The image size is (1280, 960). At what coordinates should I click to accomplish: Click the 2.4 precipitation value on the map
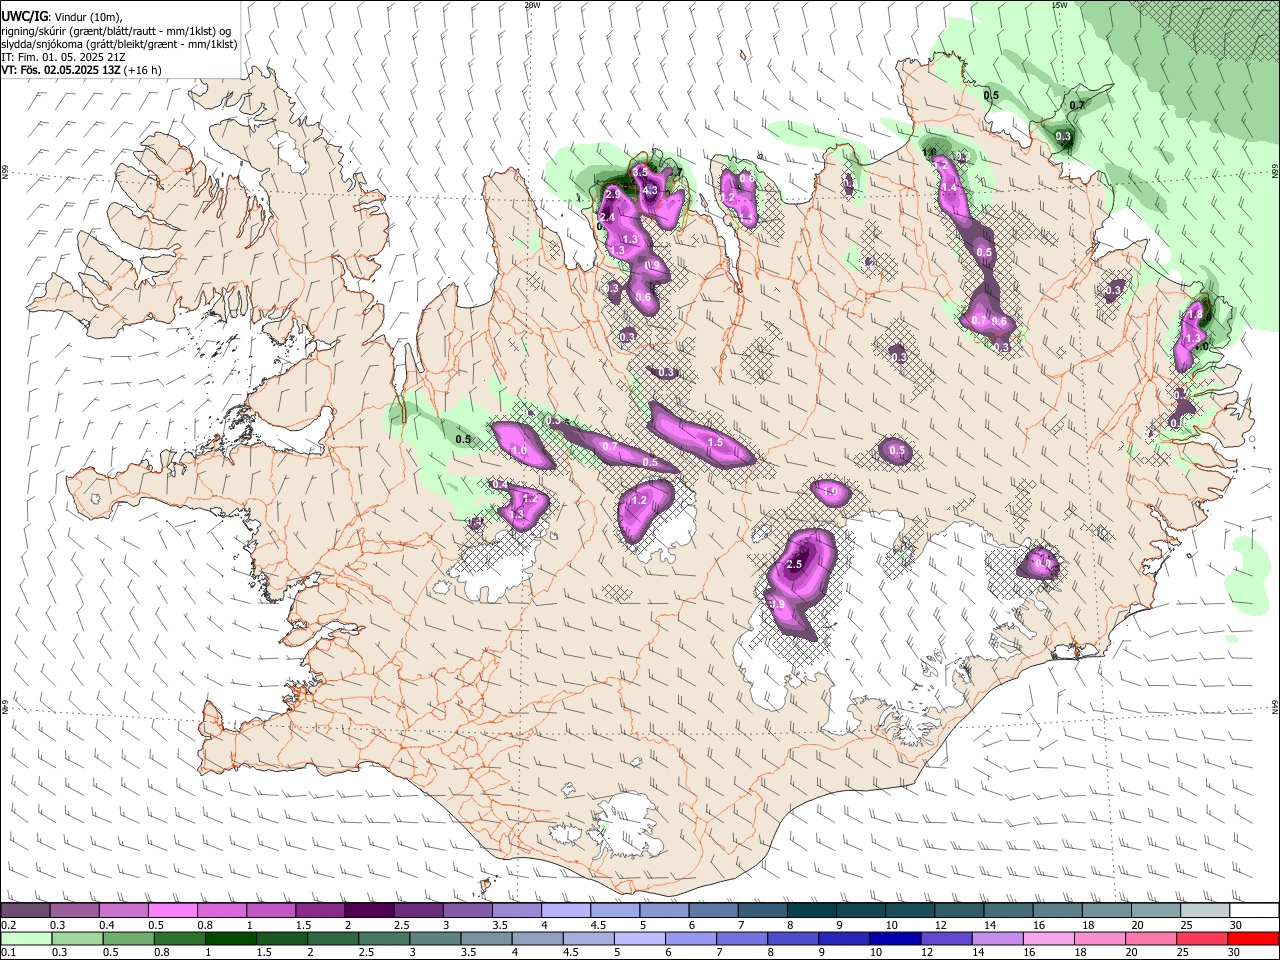point(606,217)
